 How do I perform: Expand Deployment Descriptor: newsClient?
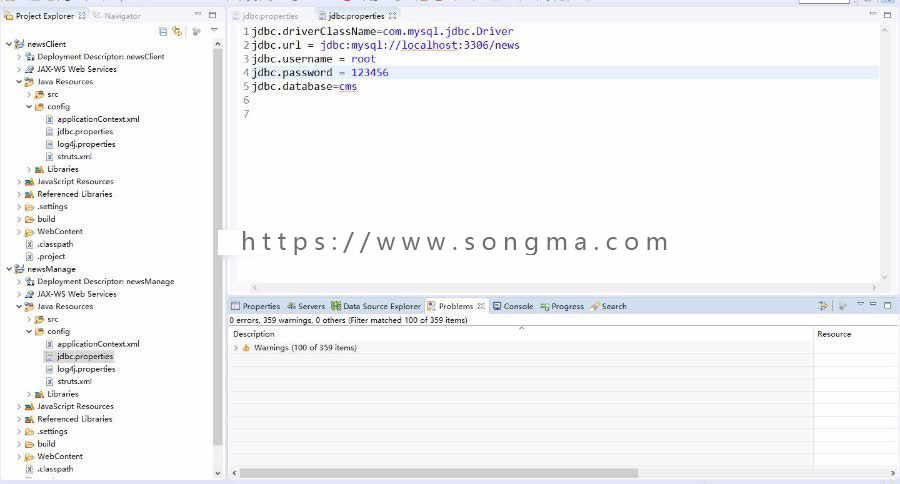19,57
